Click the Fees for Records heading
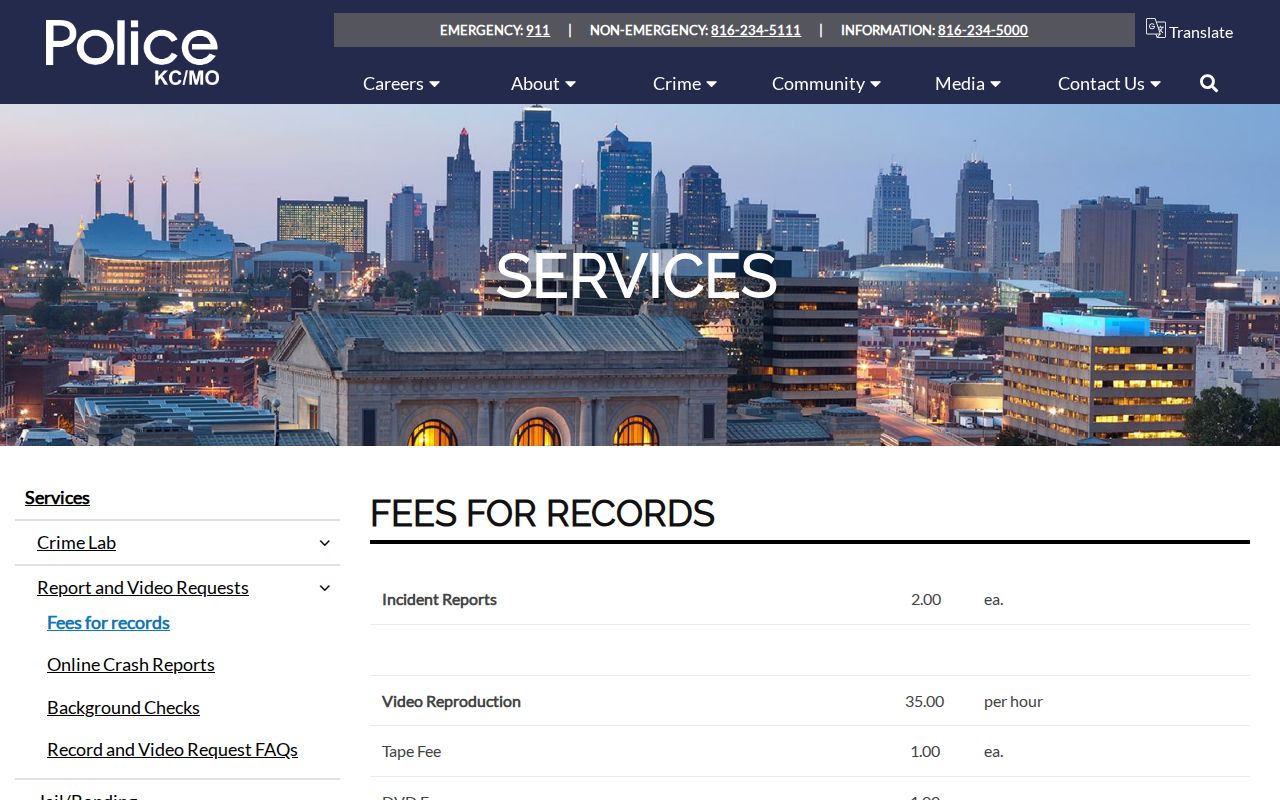This screenshot has height=800, width=1280. (x=542, y=514)
